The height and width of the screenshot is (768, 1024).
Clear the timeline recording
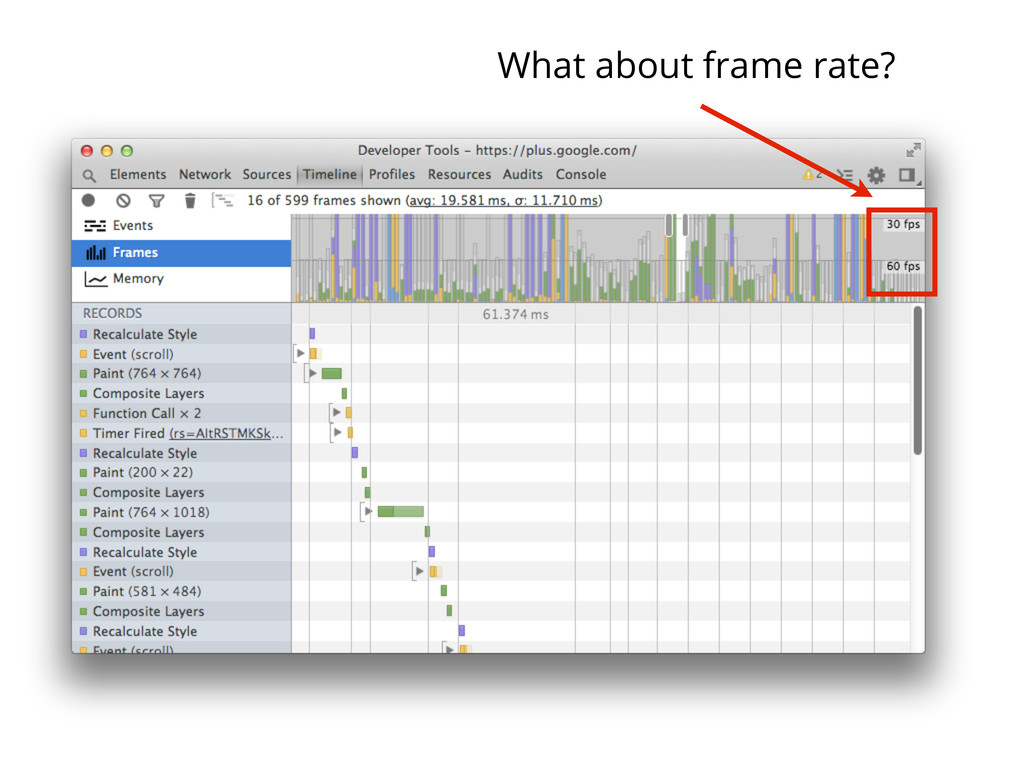(x=123, y=201)
